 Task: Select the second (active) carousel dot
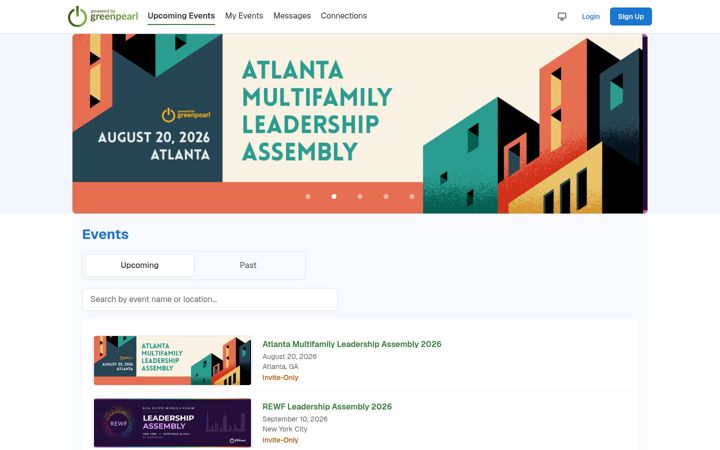pos(334,197)
